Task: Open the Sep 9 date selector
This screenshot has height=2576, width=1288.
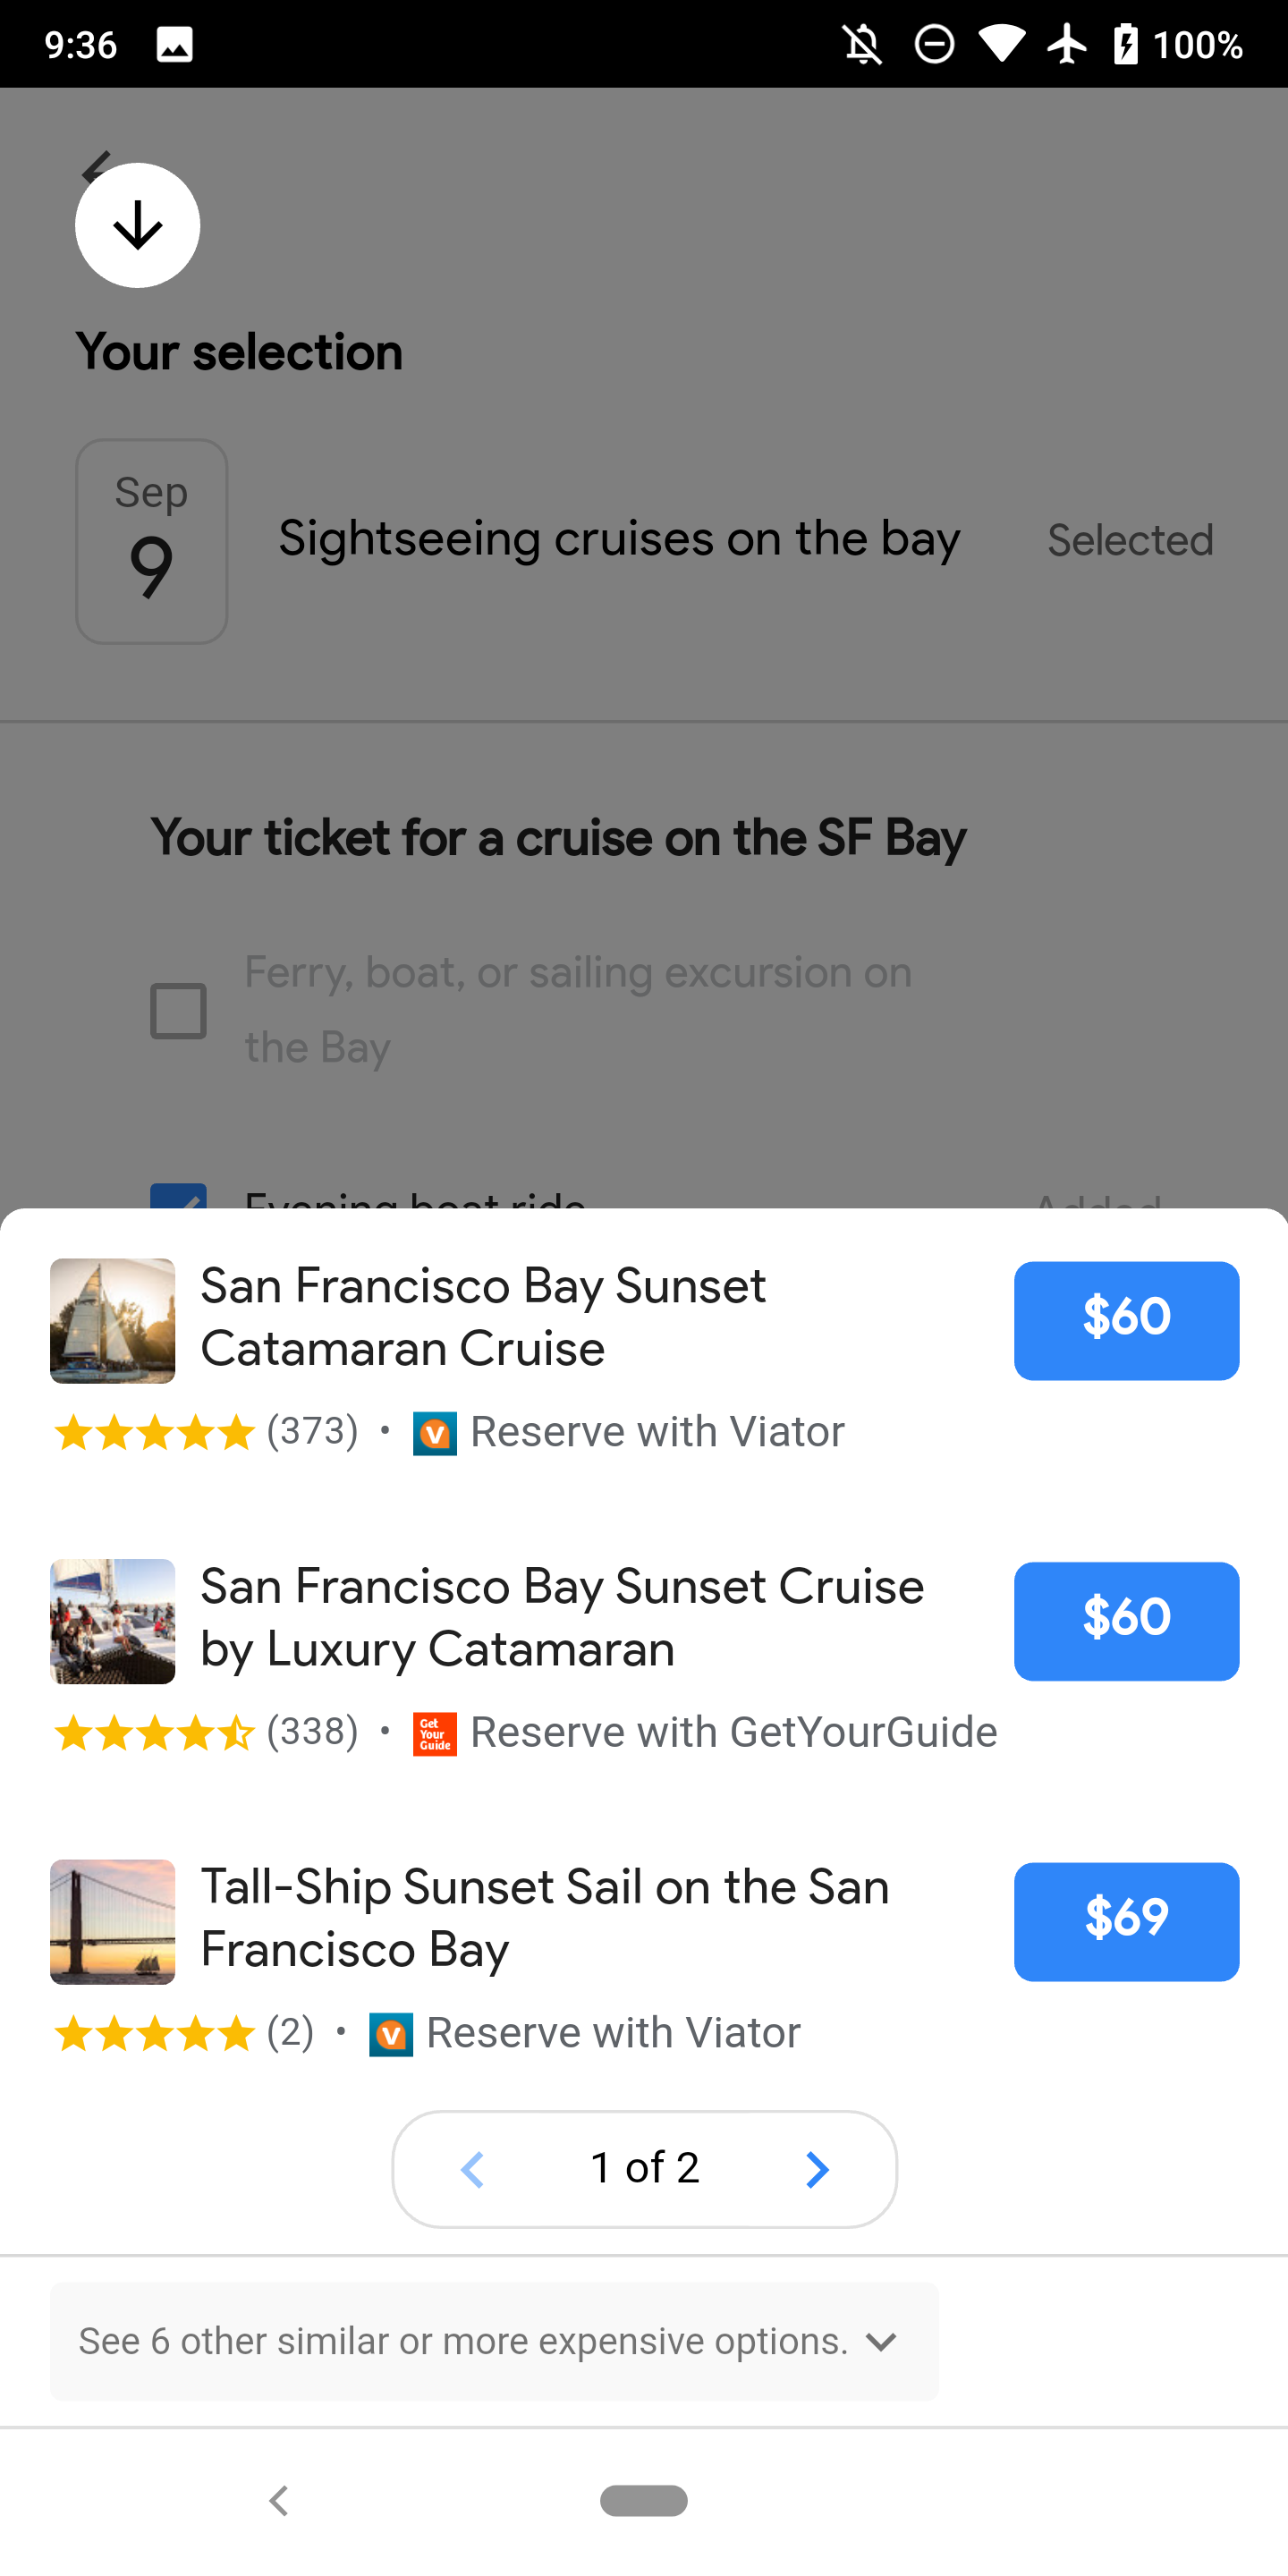Action: [152, 541]
